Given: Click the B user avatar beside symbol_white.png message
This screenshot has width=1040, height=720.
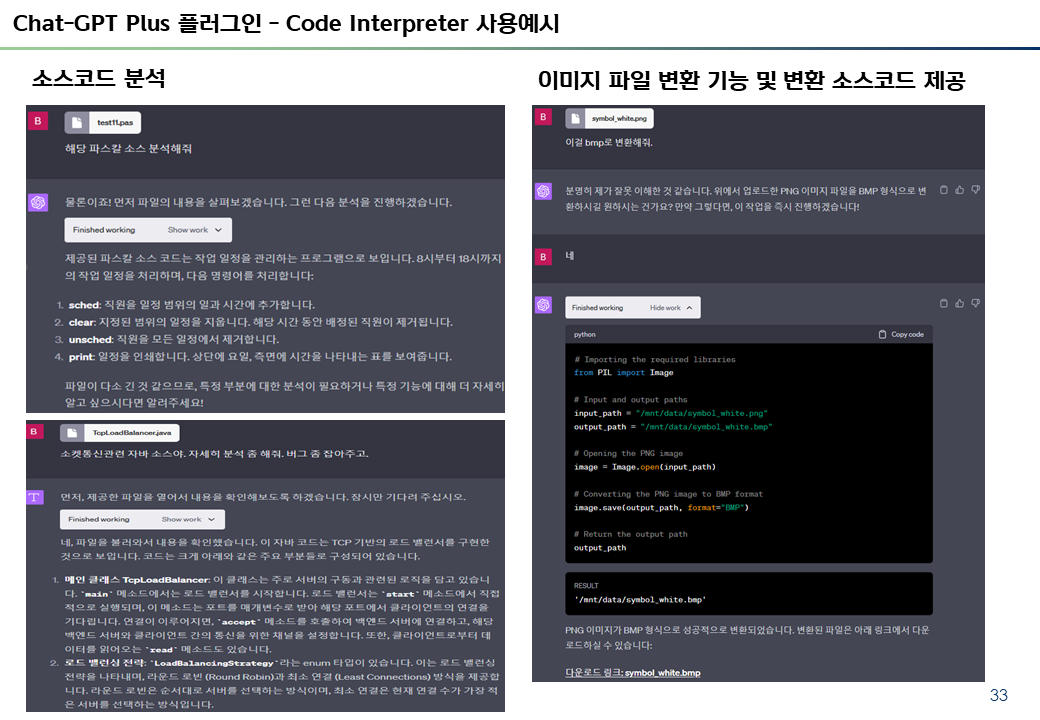Looking at the screenshot, I should click(543, 117).
